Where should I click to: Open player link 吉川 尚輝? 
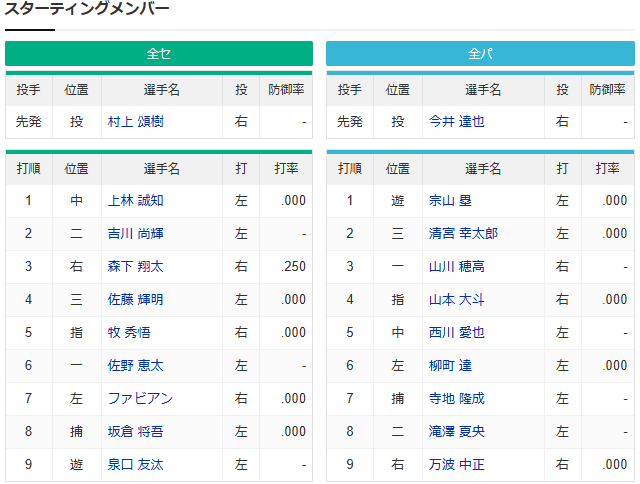click(x=136, y=234)
